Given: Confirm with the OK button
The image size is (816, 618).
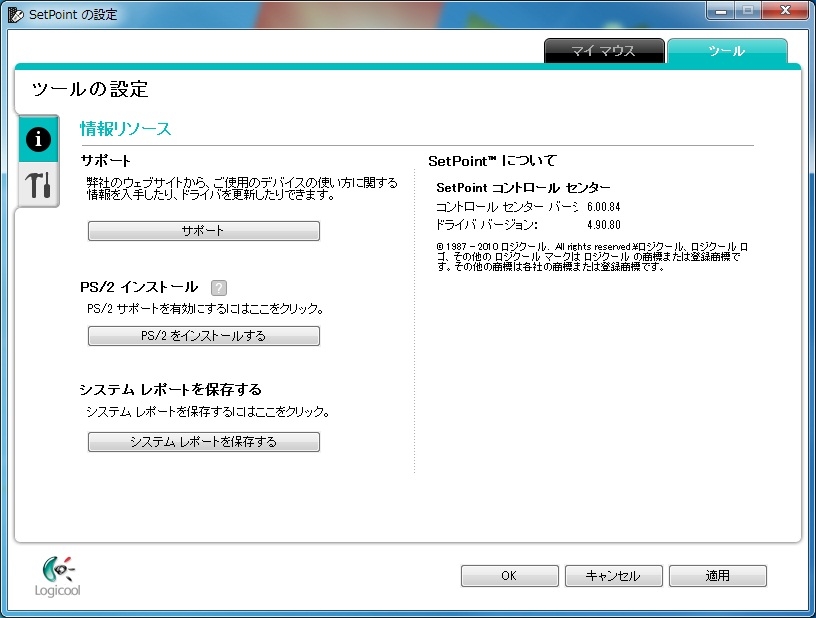Looking at the screenshot, I should pyautogui.click(x=509, y=576).
